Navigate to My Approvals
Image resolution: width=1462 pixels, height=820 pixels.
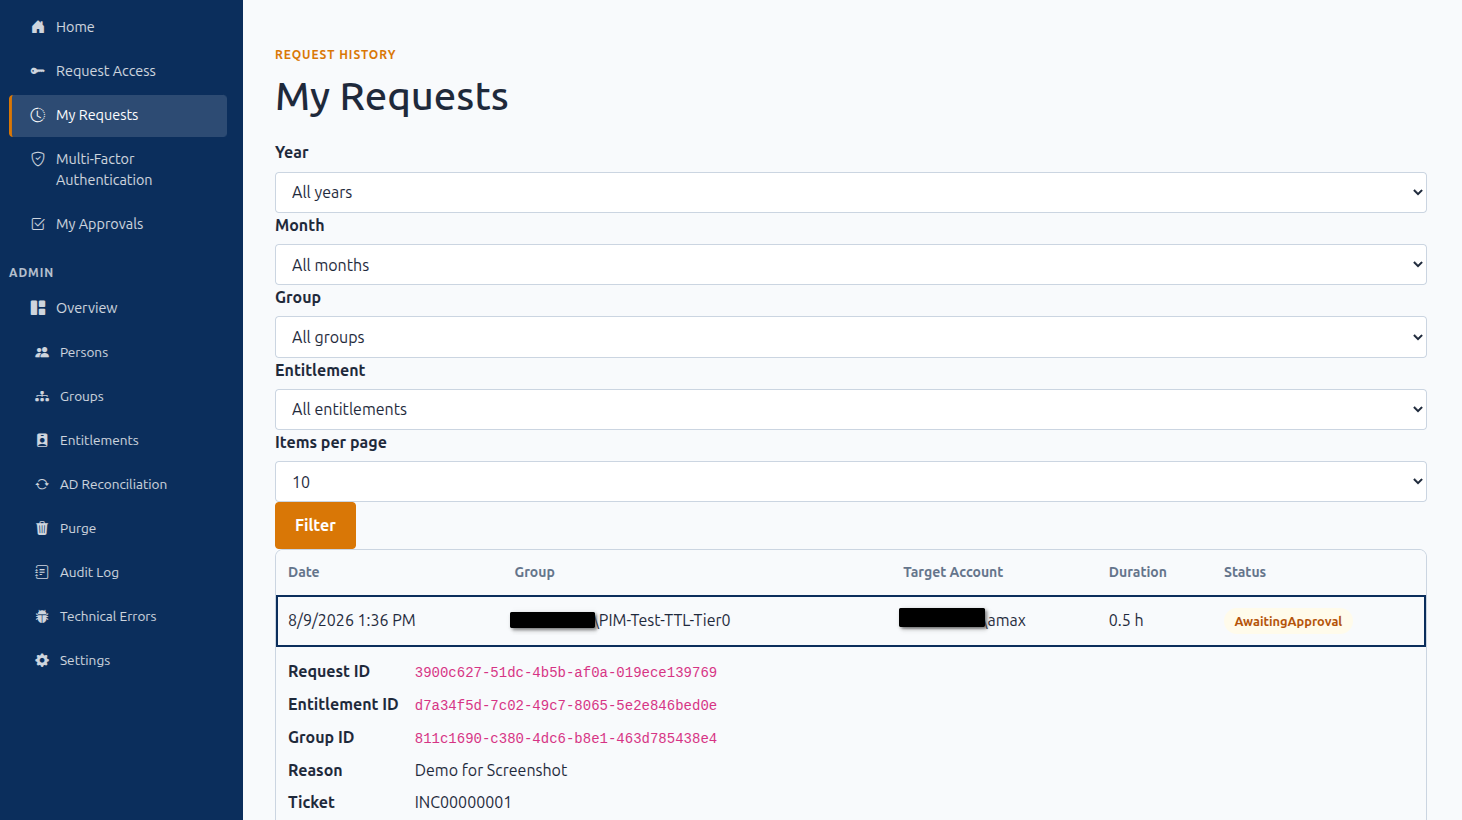click(118, 224)
